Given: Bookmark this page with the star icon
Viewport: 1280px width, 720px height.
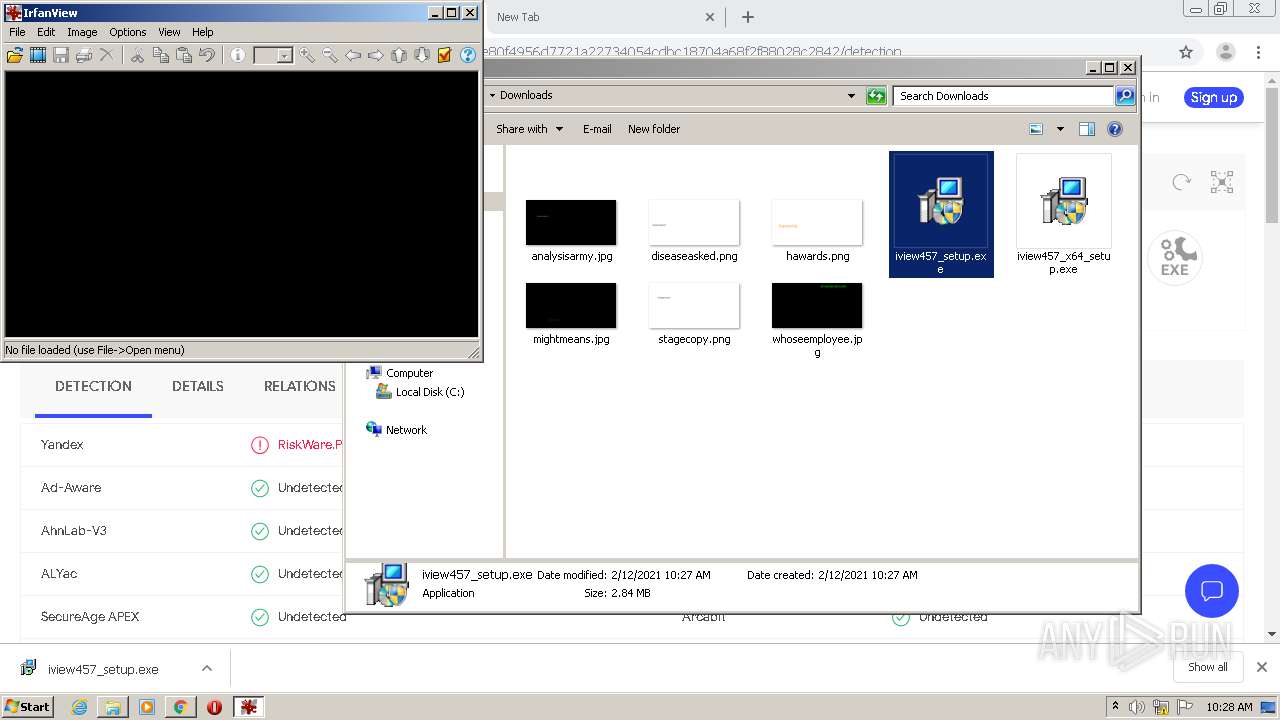Looking at the screenshot, I should [1186, 52].
